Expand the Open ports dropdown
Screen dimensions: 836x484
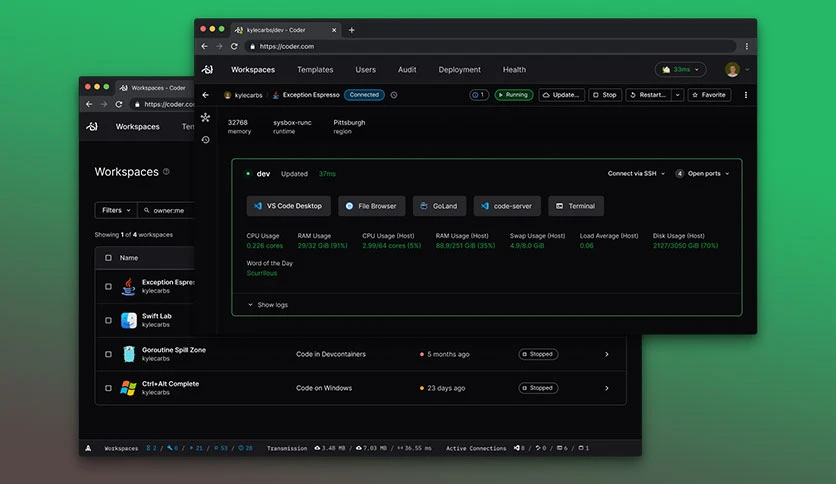point(702,173)
